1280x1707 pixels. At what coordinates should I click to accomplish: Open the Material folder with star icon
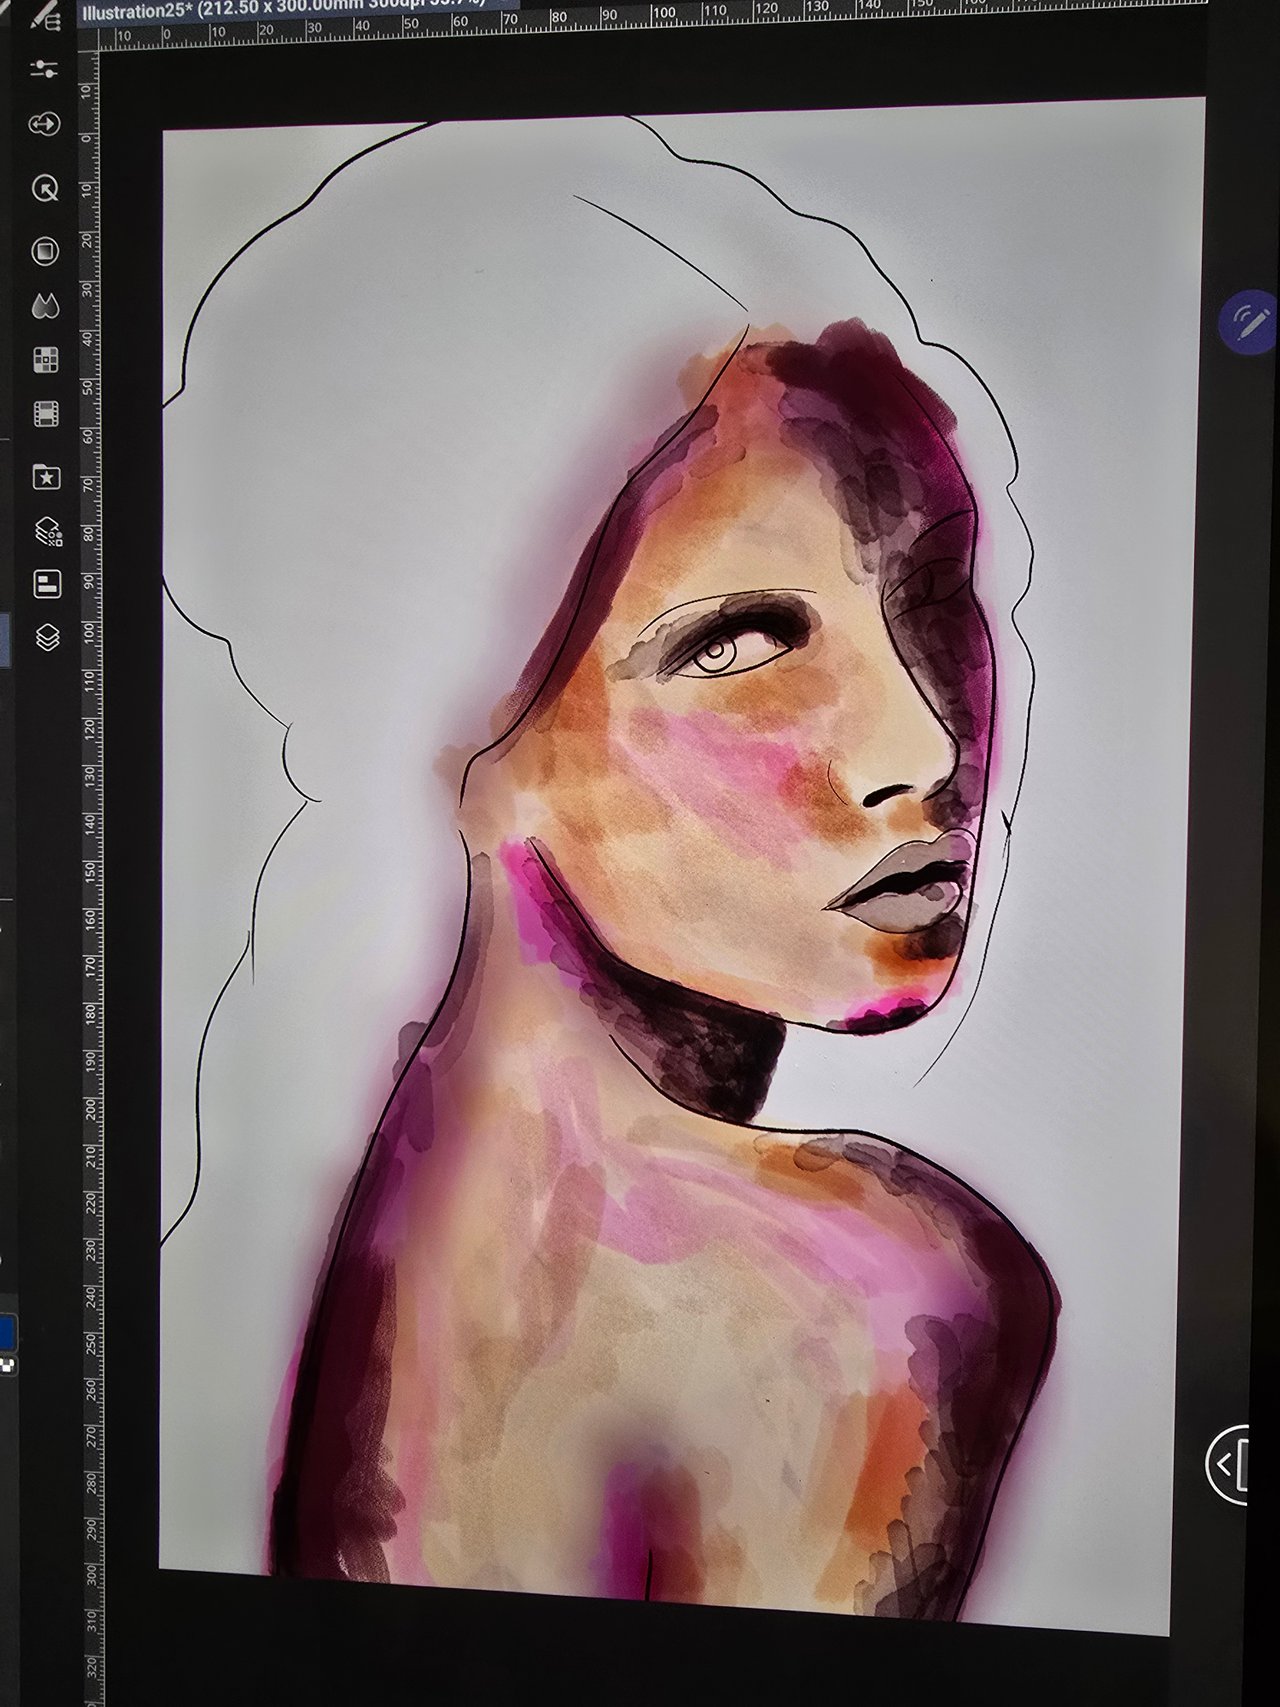47,477
